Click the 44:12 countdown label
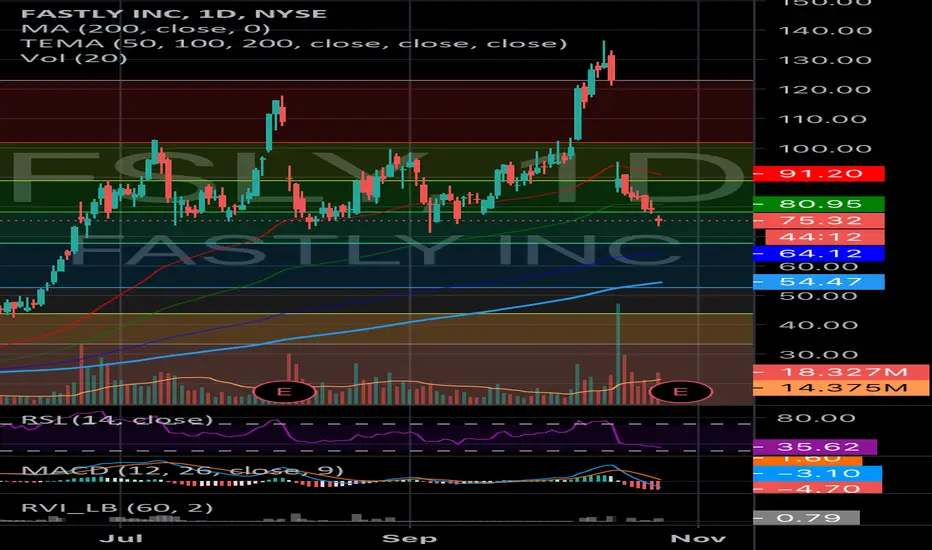The image size is (932, 550). point(824,237)
